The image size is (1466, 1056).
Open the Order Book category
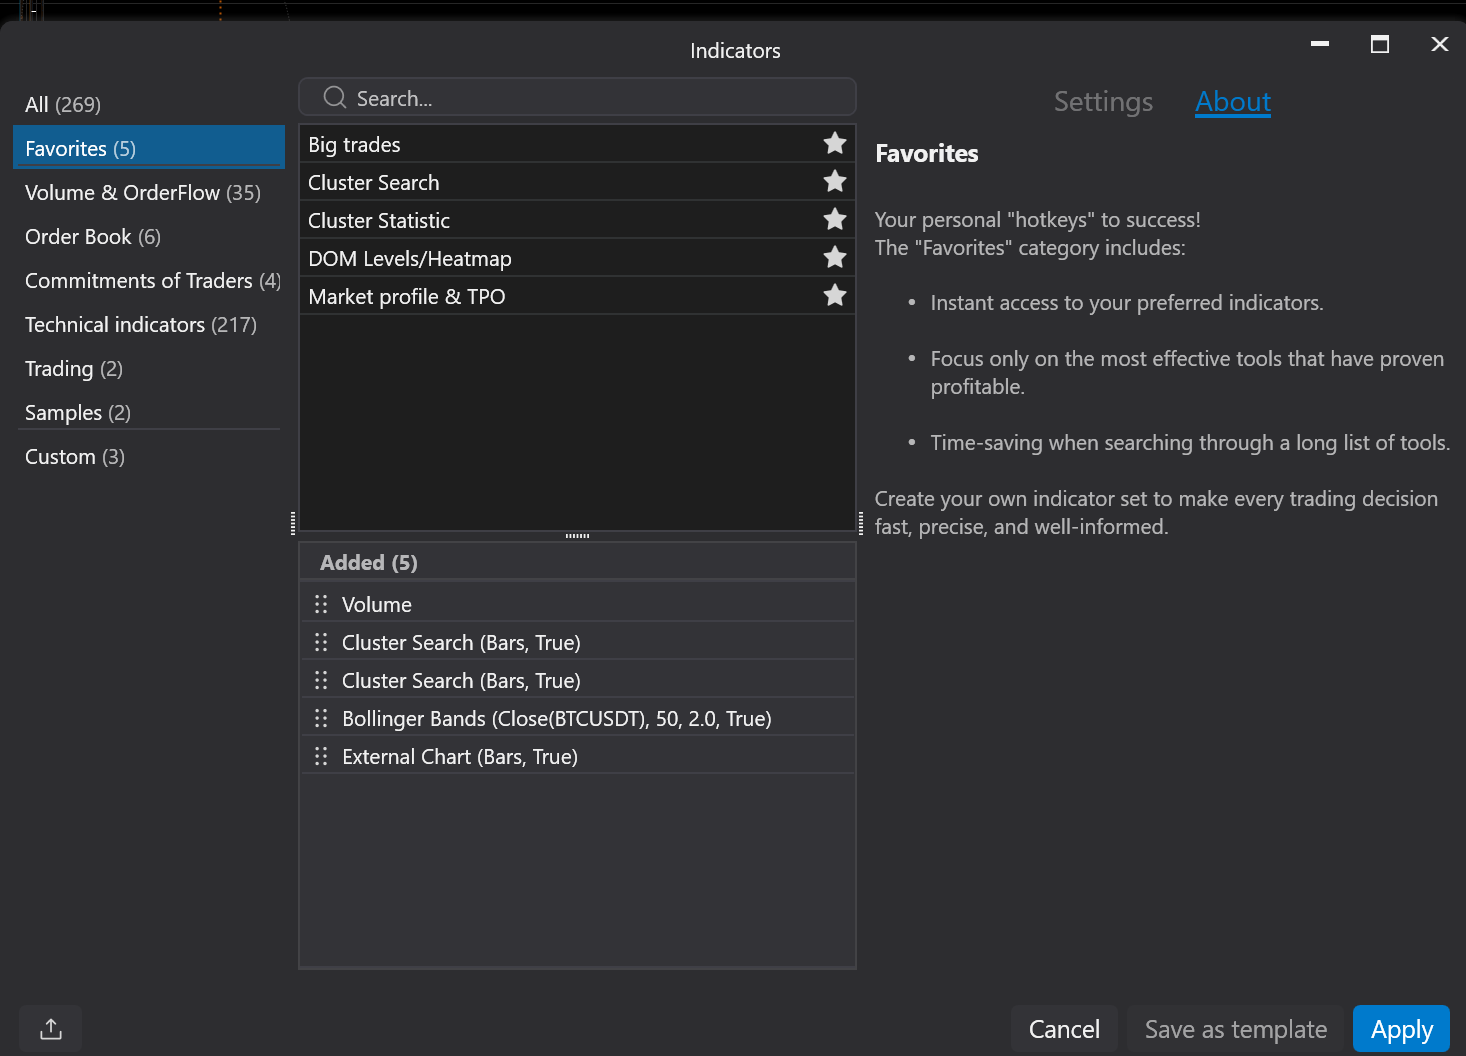click(93, 237)
